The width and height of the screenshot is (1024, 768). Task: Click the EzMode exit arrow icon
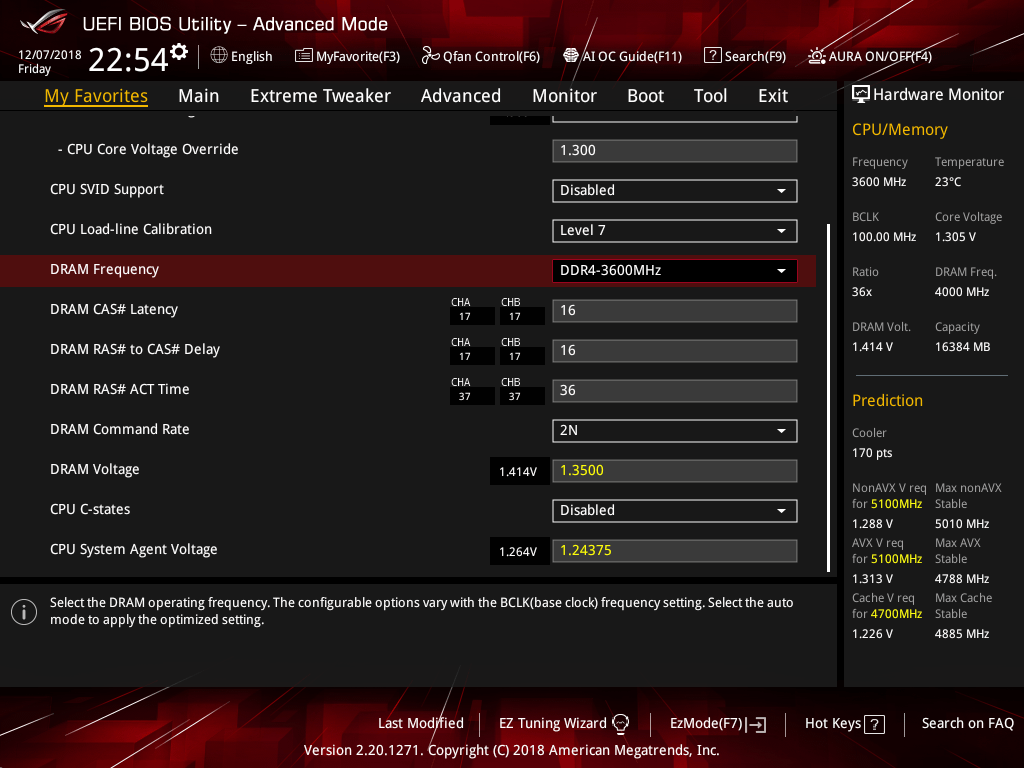pos(757,724)
